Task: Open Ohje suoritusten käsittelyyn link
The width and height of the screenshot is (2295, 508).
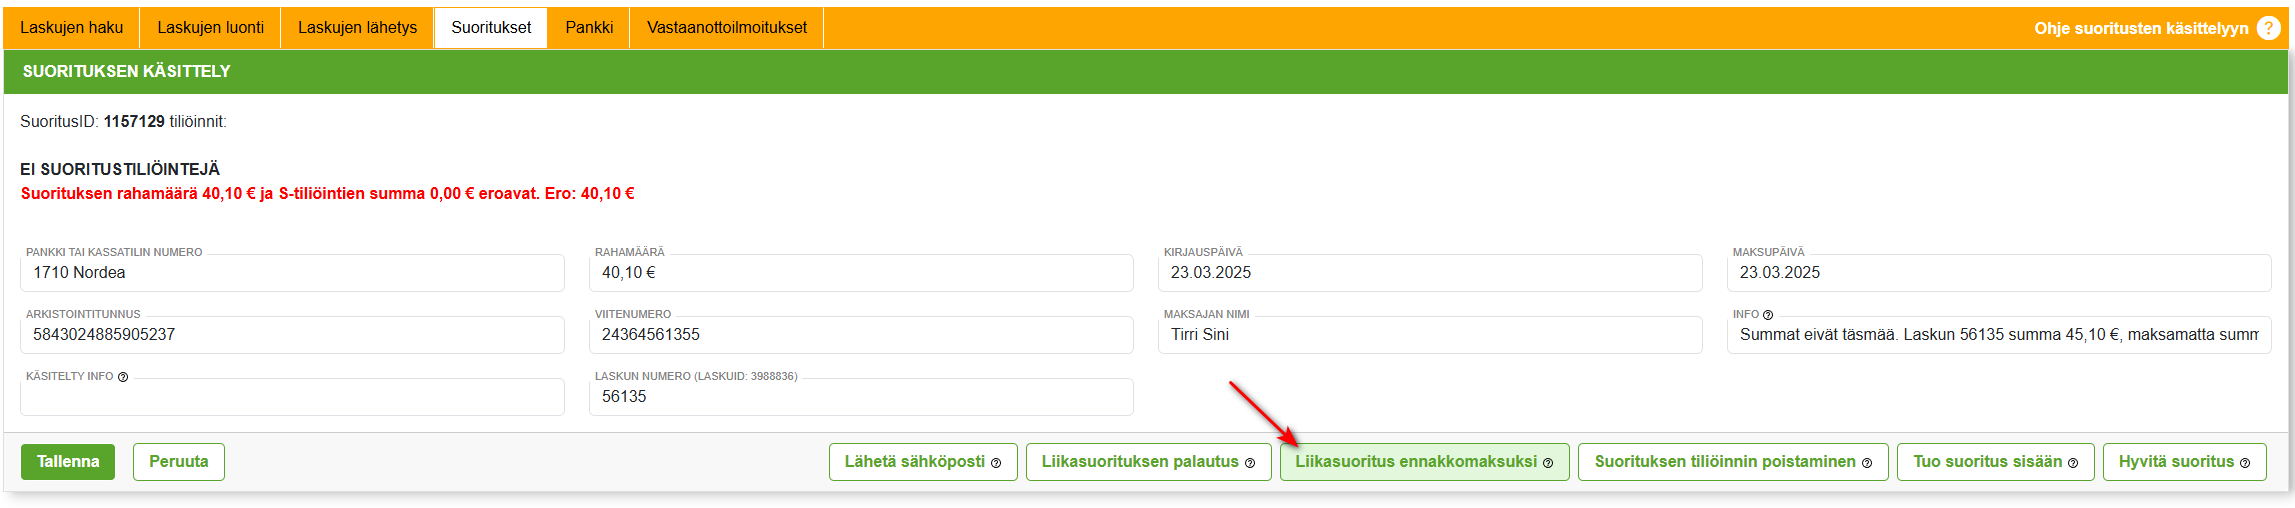Action: (x=2140, y=28)
